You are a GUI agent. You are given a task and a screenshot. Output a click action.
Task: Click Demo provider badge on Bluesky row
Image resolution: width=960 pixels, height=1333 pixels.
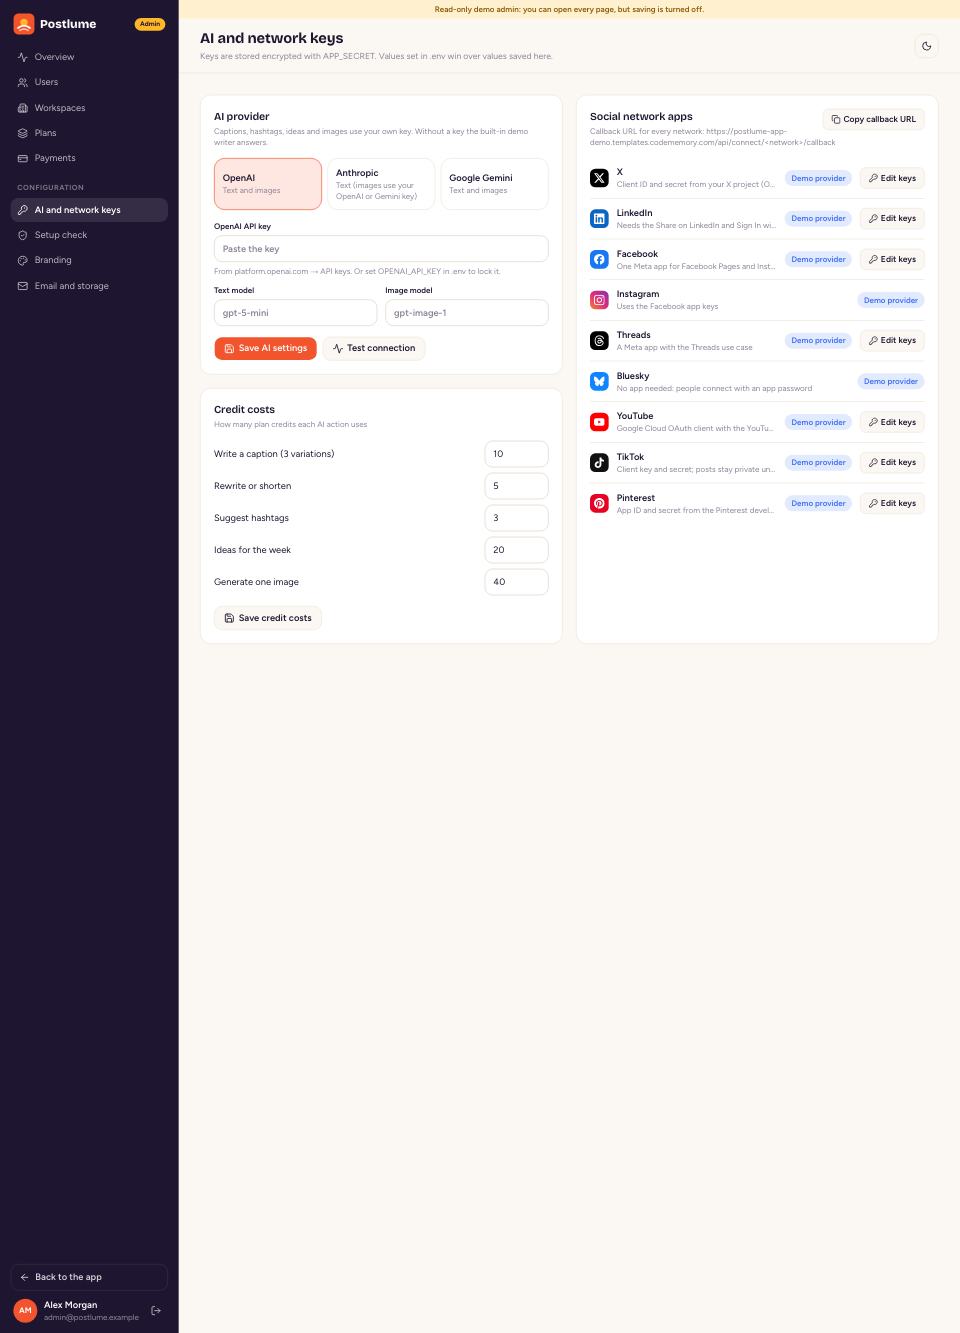891,381
